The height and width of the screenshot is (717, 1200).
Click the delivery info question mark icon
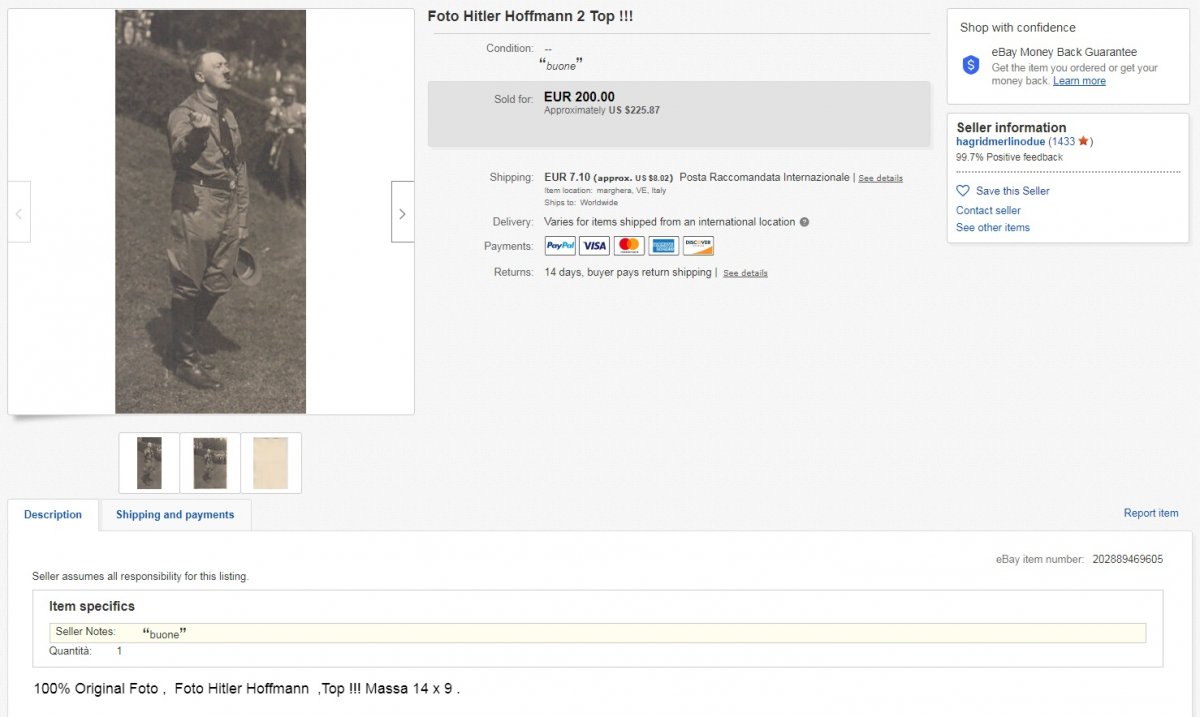point(804,222)
